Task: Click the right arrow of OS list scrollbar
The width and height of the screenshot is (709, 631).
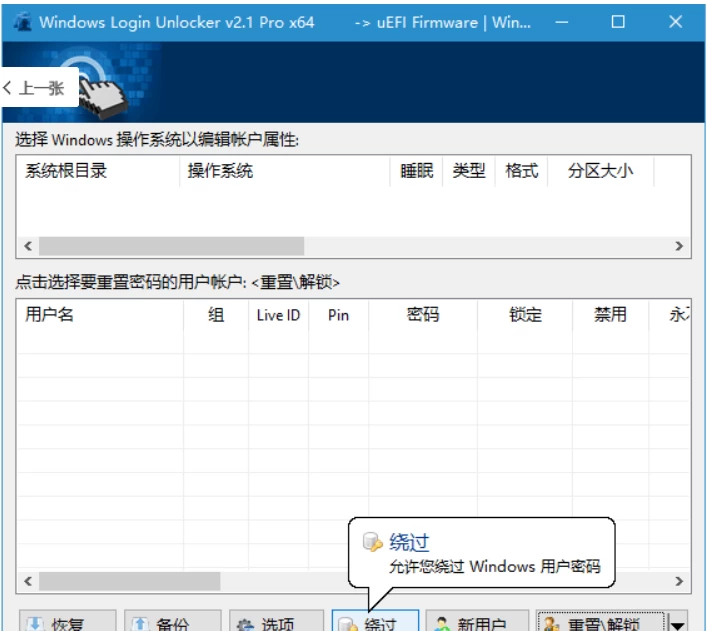Action: [679, 246]
